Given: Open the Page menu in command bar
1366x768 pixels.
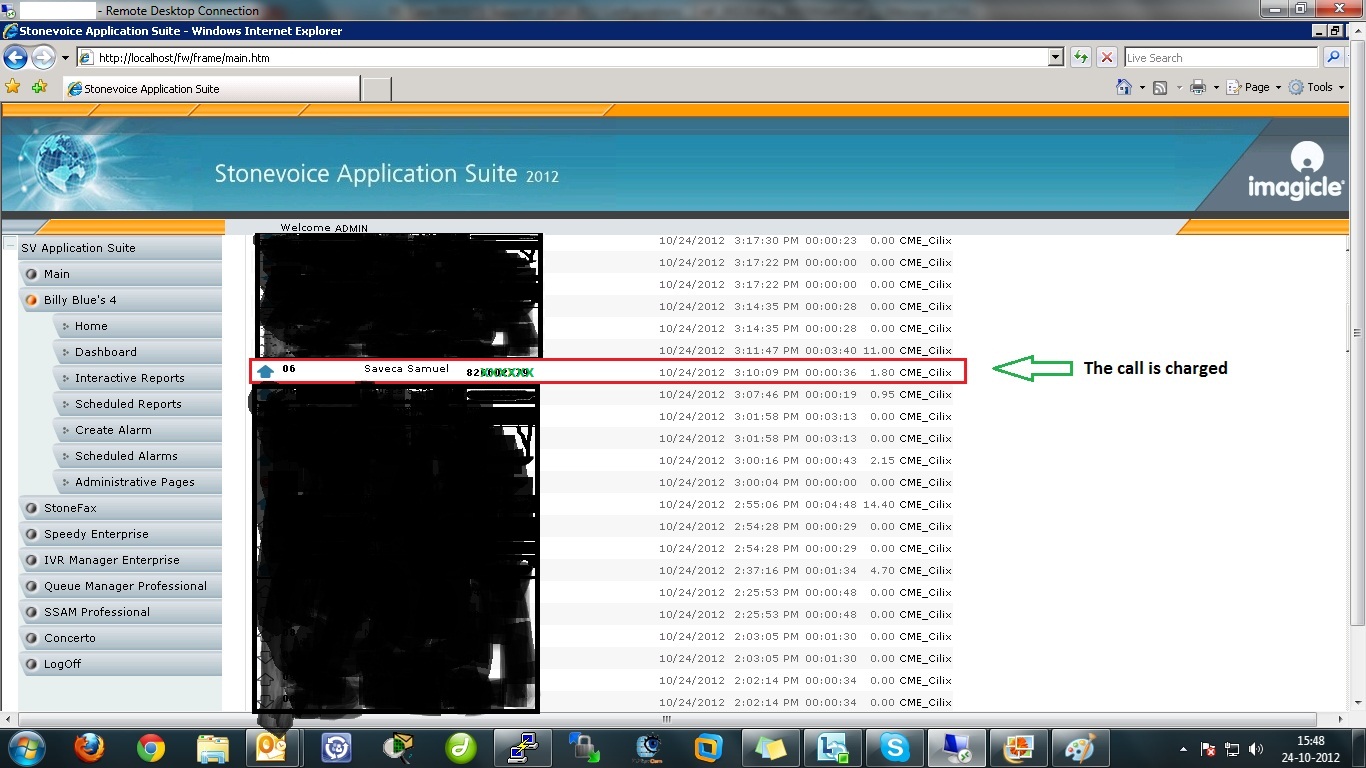Looking at the screenshot, I should pyautogui.click(x=1254, y=88).
